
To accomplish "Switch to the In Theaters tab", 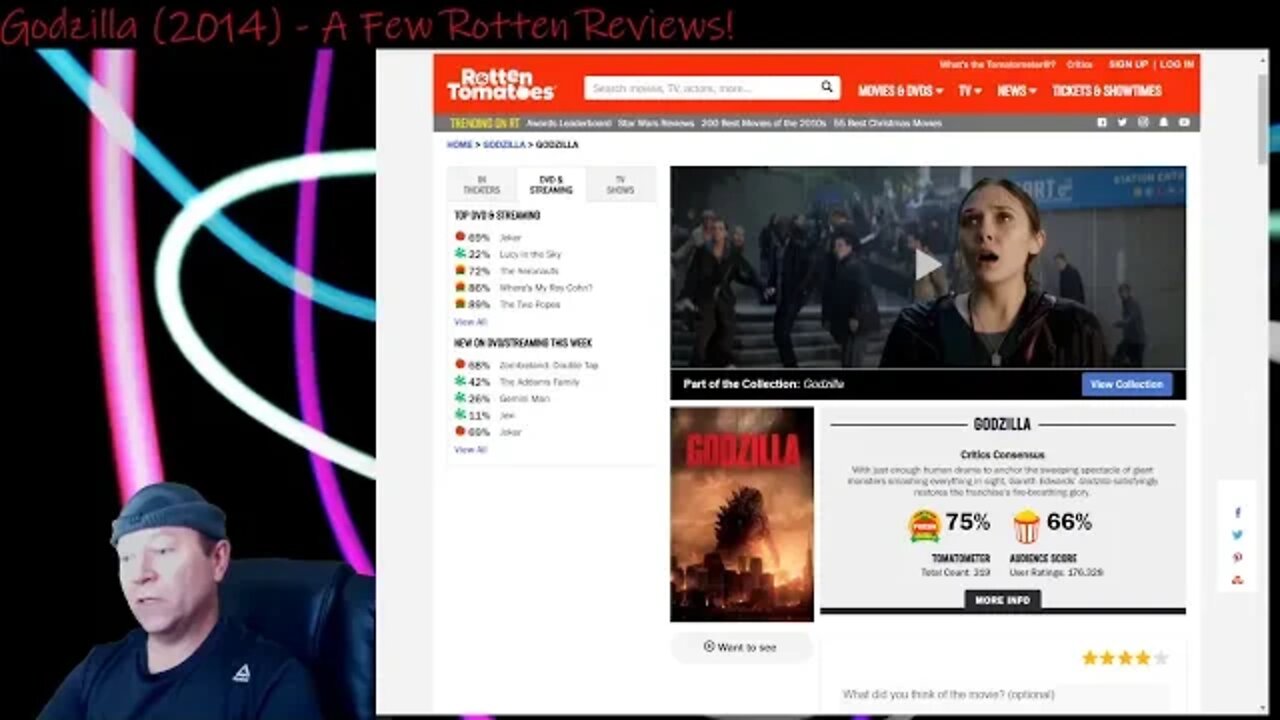I will (x=481, y=185).
